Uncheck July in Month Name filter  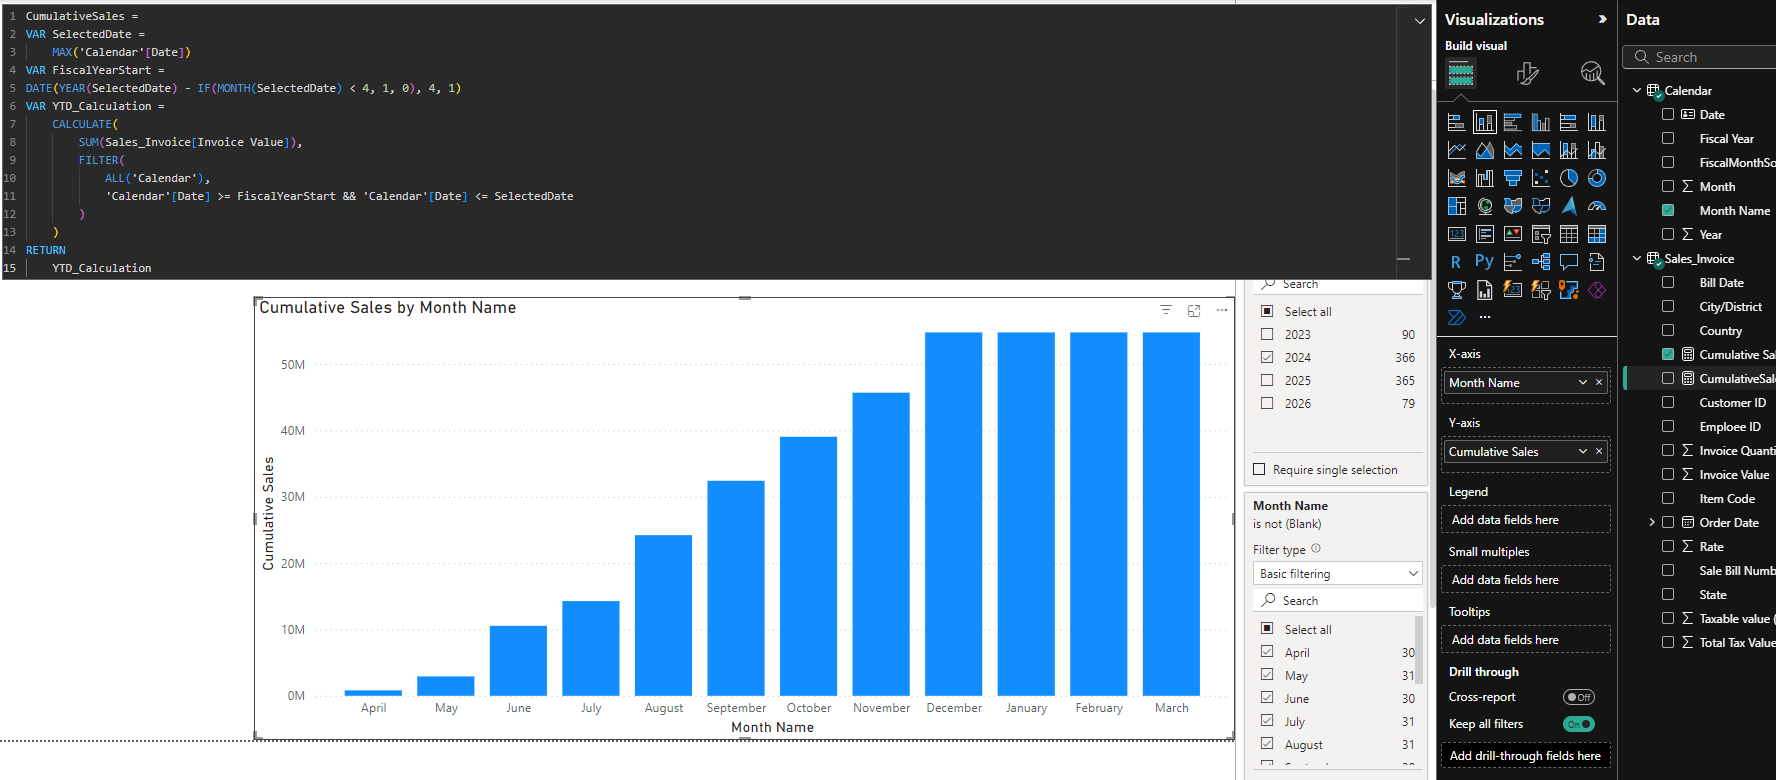[x=1267, y=720]
